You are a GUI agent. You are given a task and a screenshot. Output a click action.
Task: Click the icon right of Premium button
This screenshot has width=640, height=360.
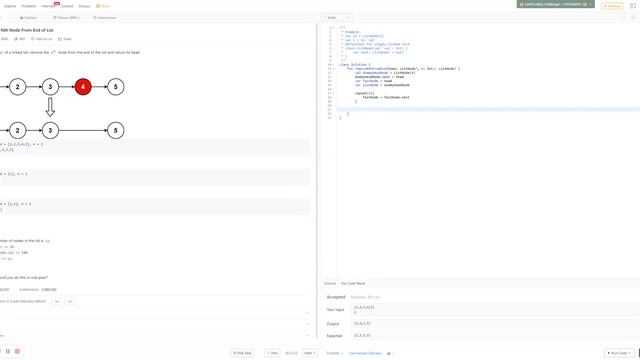click(633, 6)
